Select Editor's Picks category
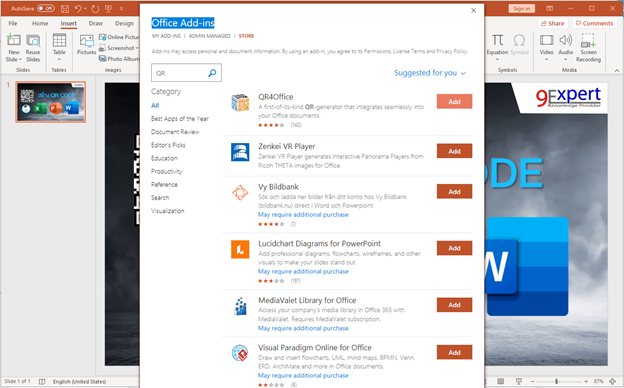 coord(168,145)
